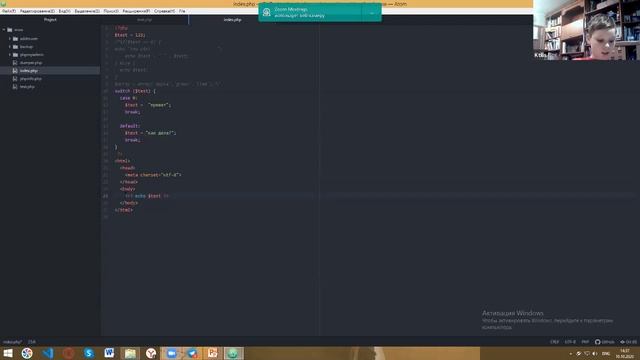This screenshot has height=360, width=640.
Task: Open Telegram from the taskbar
Action: [x=192, y=353]
